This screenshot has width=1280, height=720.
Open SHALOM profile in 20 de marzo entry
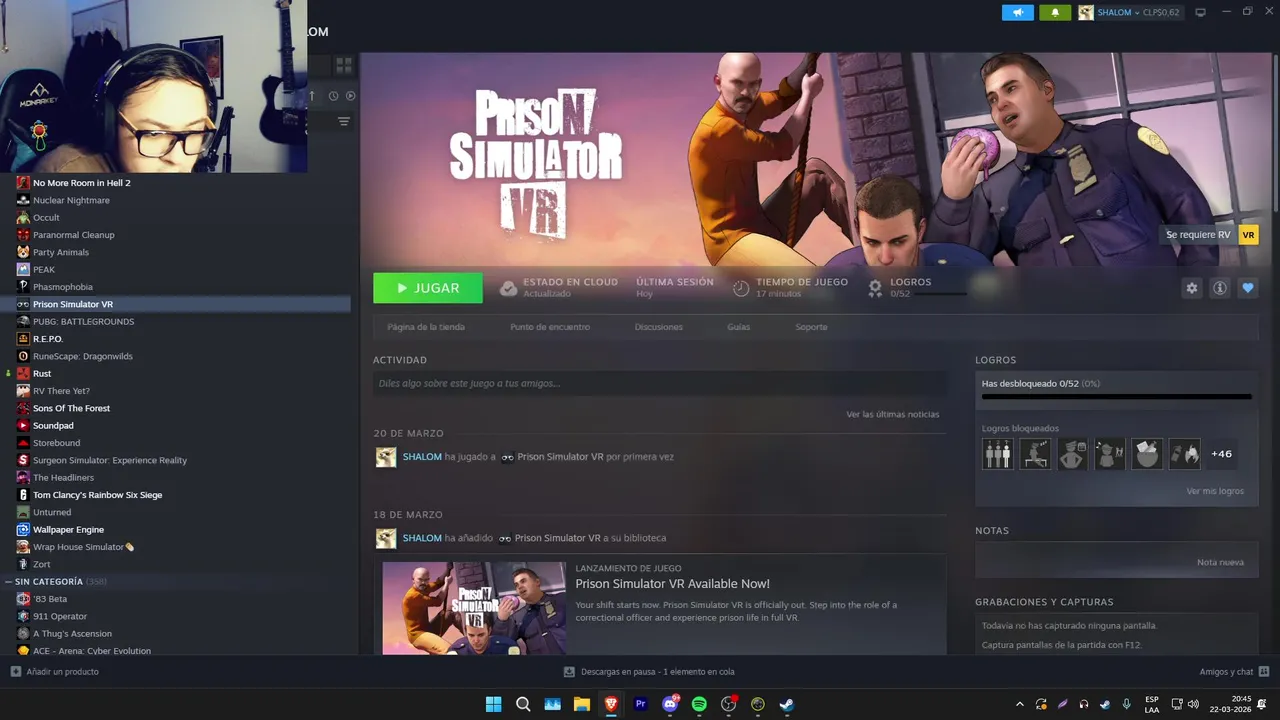(x=422, y=457)
